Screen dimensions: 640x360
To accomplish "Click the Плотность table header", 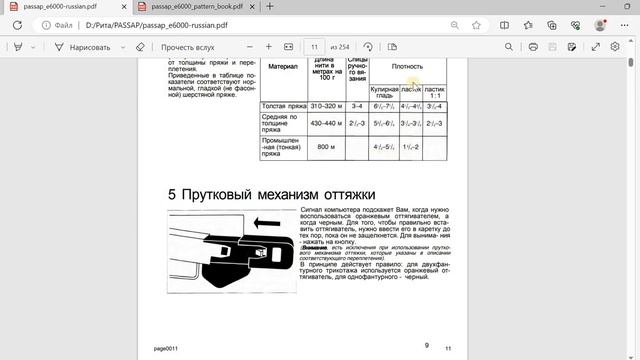I will click(407, 66).
